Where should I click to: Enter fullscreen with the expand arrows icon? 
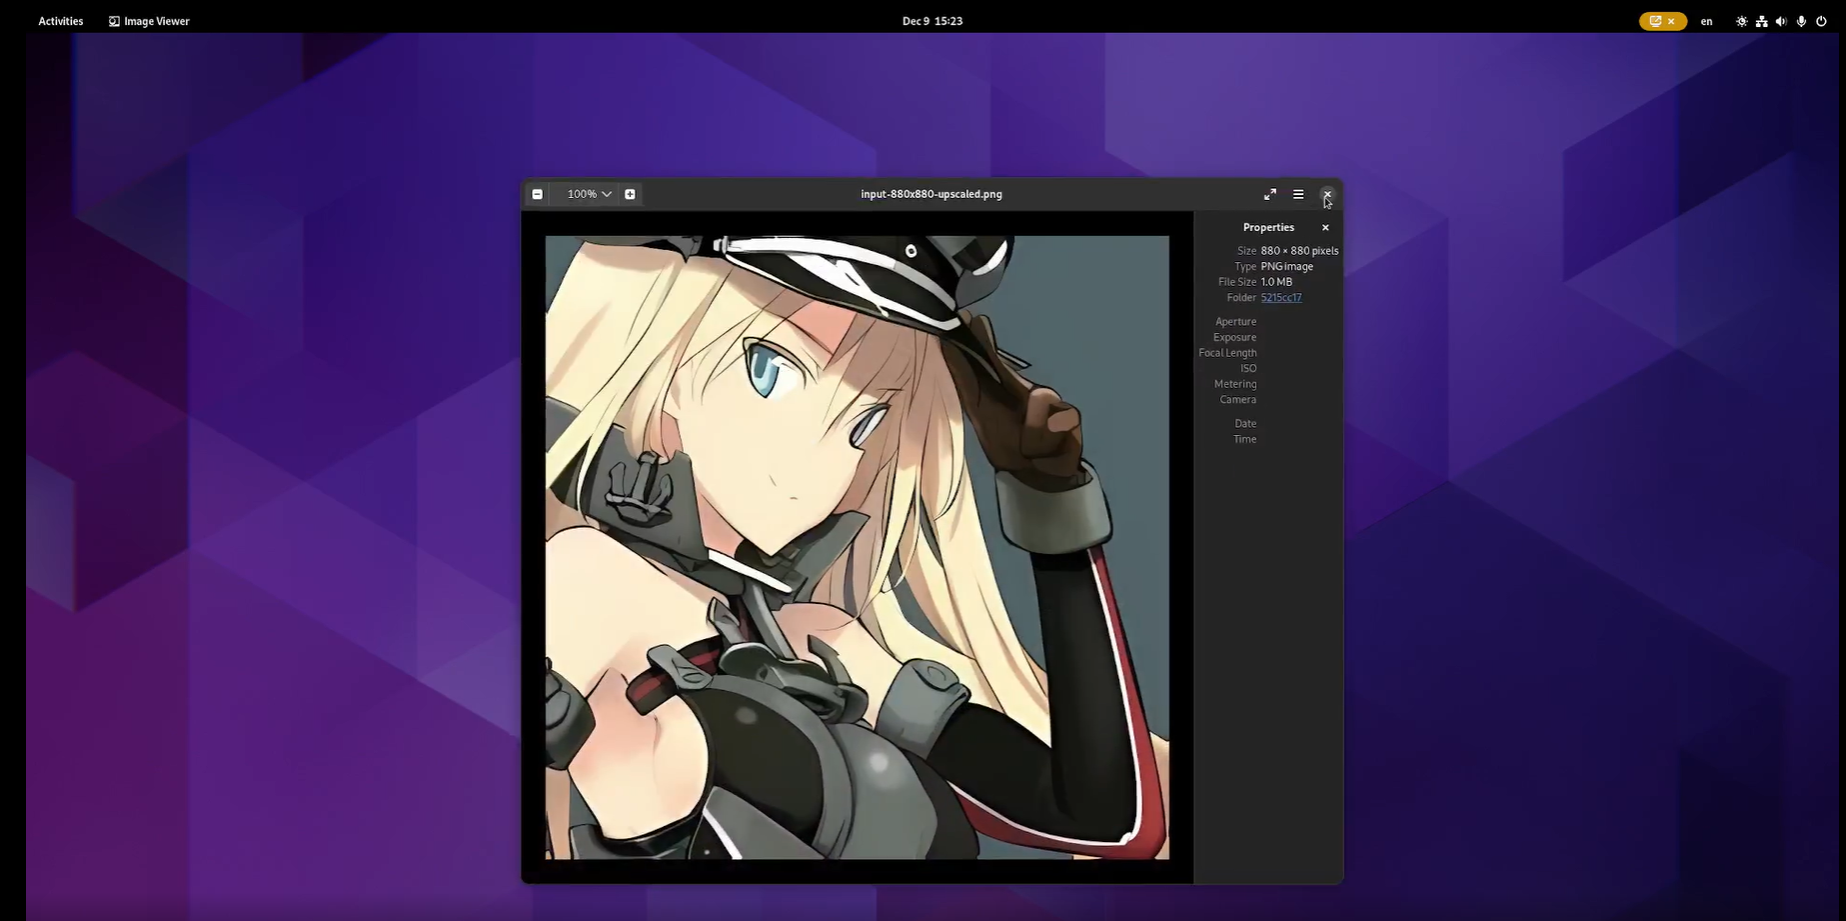[x=1270, y=194]
